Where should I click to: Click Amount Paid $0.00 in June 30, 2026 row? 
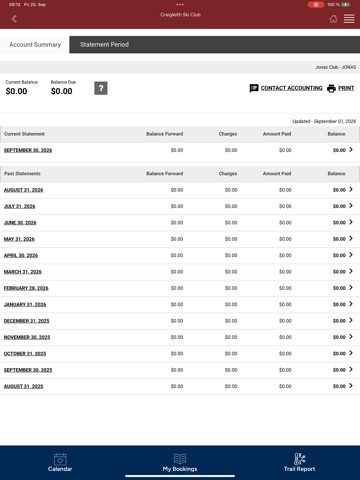point(285,223)
